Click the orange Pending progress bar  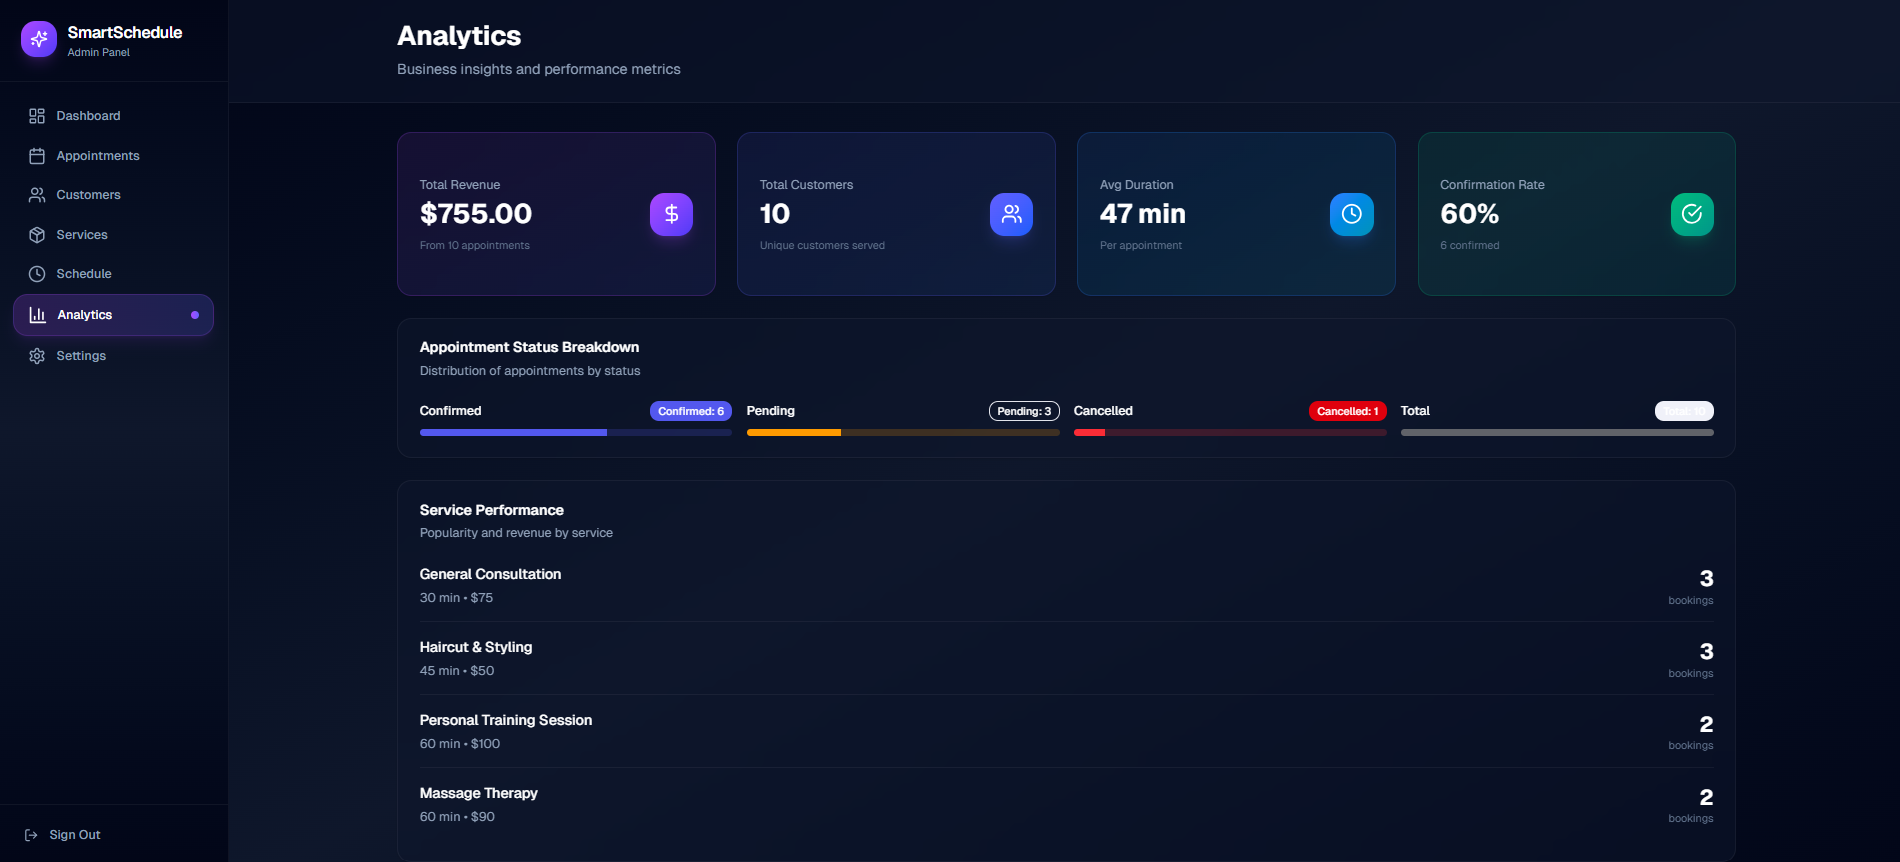[902, 433]
